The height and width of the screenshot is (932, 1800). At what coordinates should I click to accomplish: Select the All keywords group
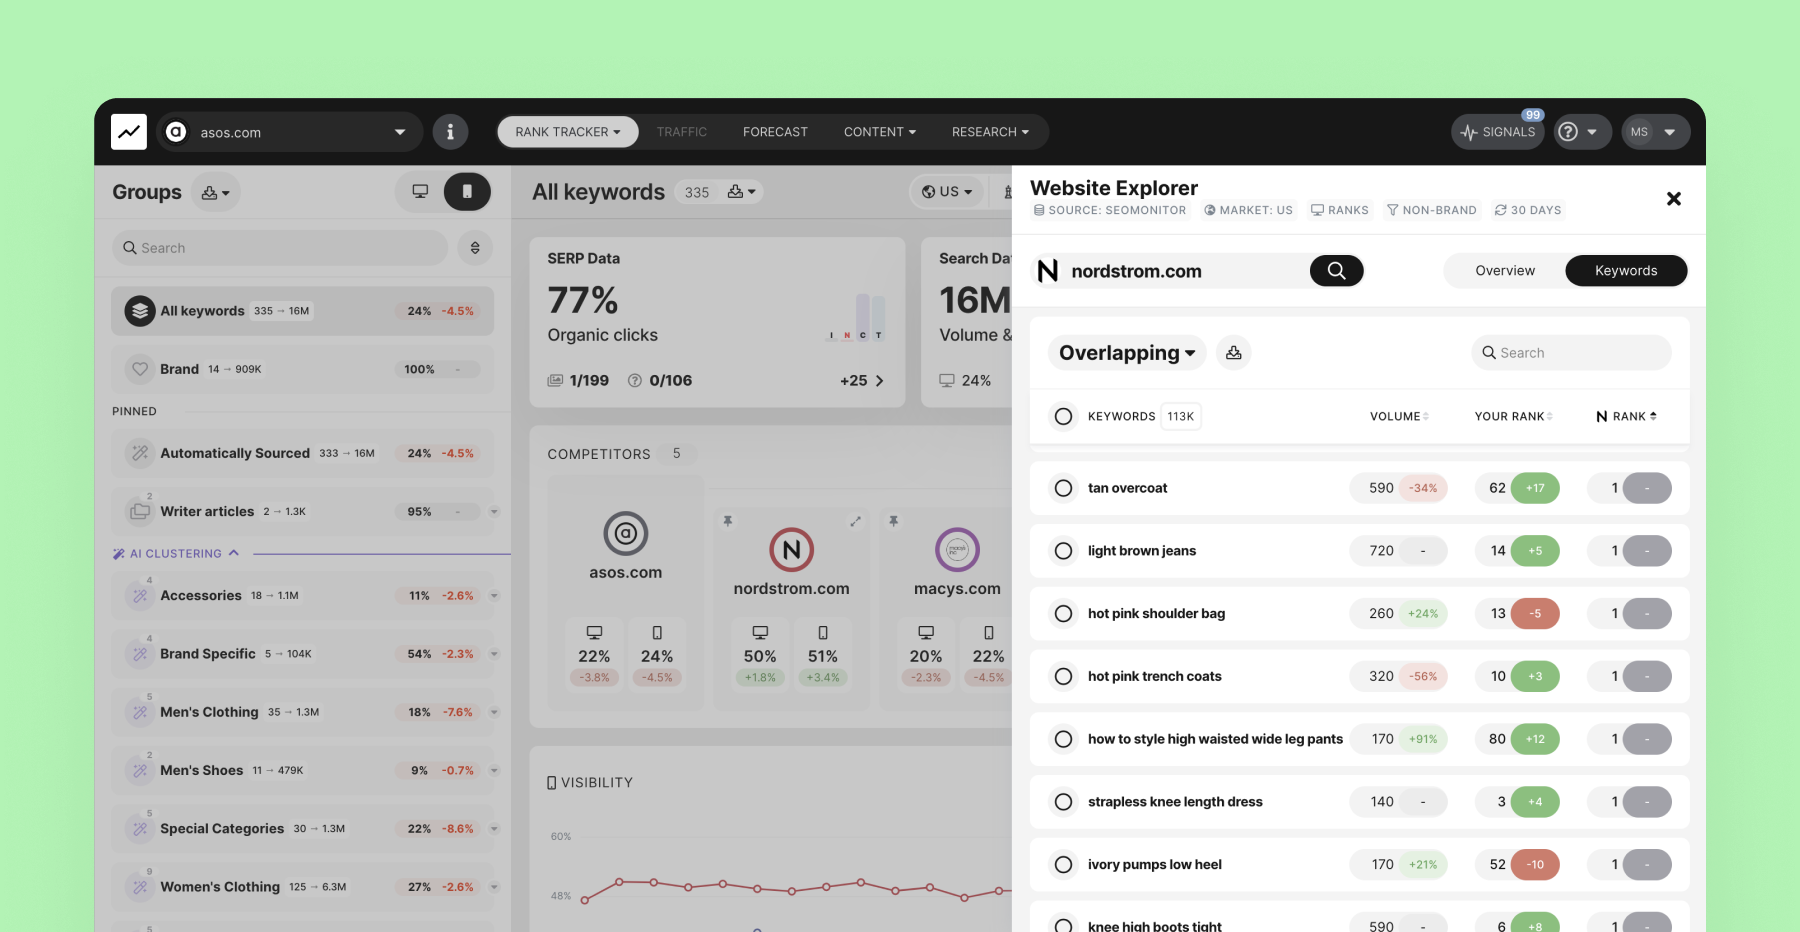point(303,311)
